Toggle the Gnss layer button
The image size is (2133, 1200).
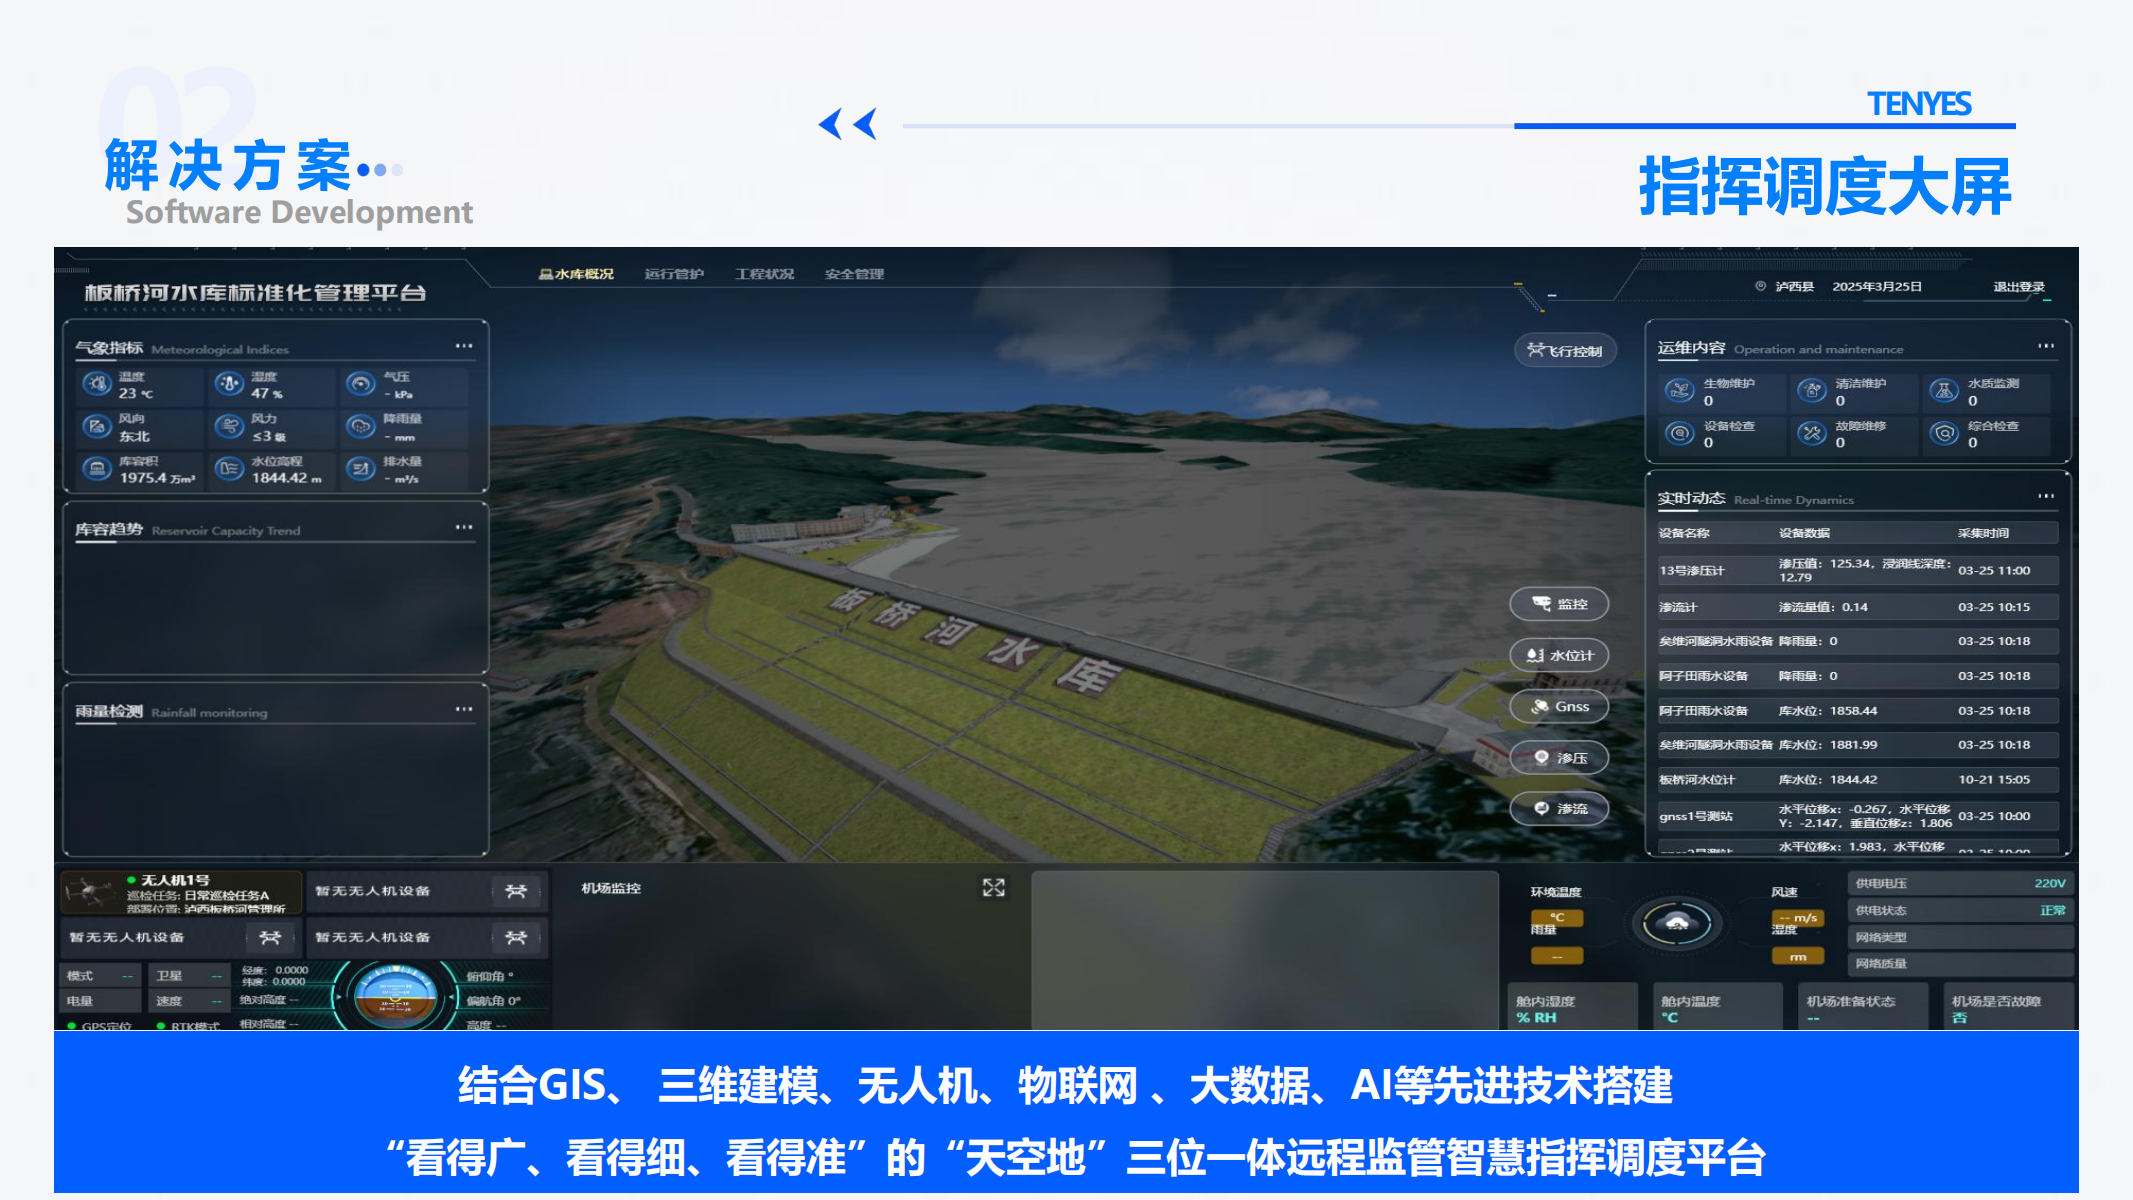point(1559,706)
